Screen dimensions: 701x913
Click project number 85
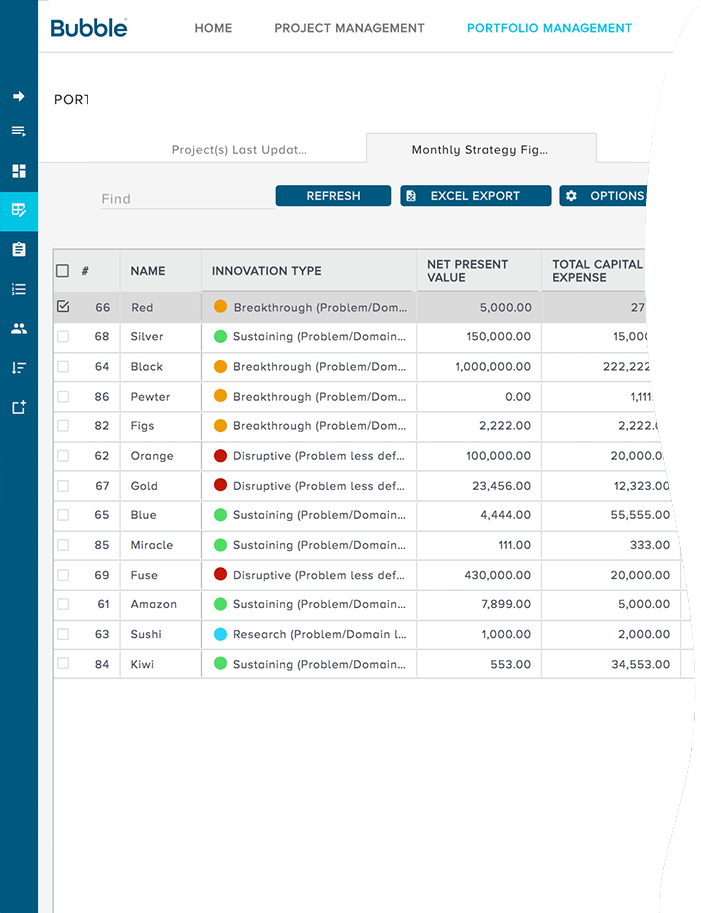102,545
